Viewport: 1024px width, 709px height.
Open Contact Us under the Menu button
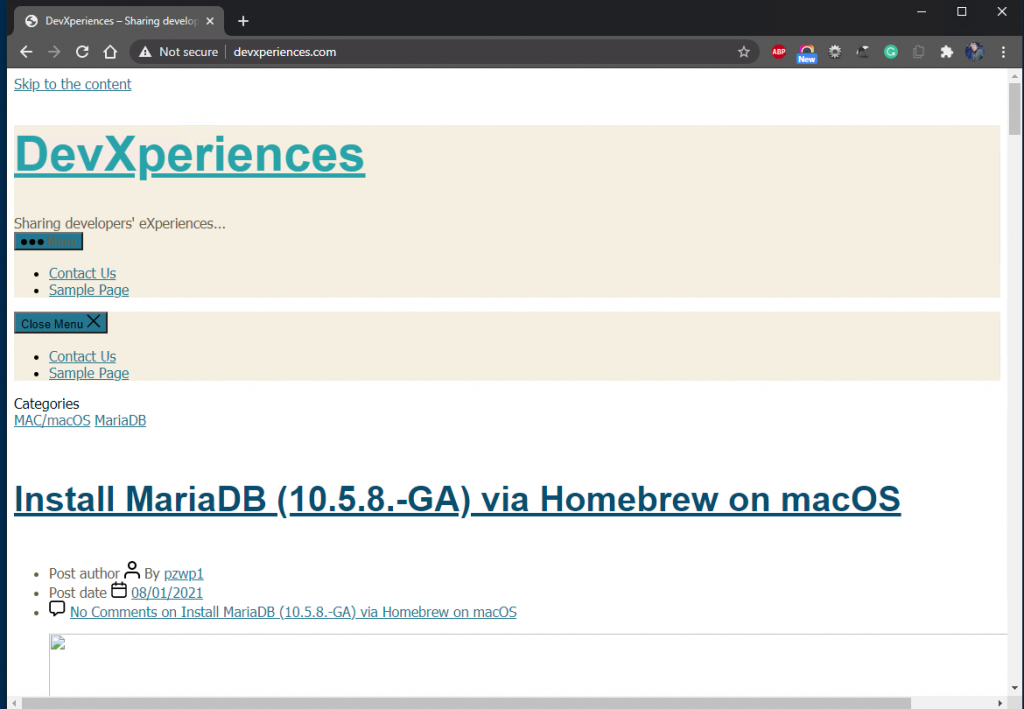(x=82, y=273)
